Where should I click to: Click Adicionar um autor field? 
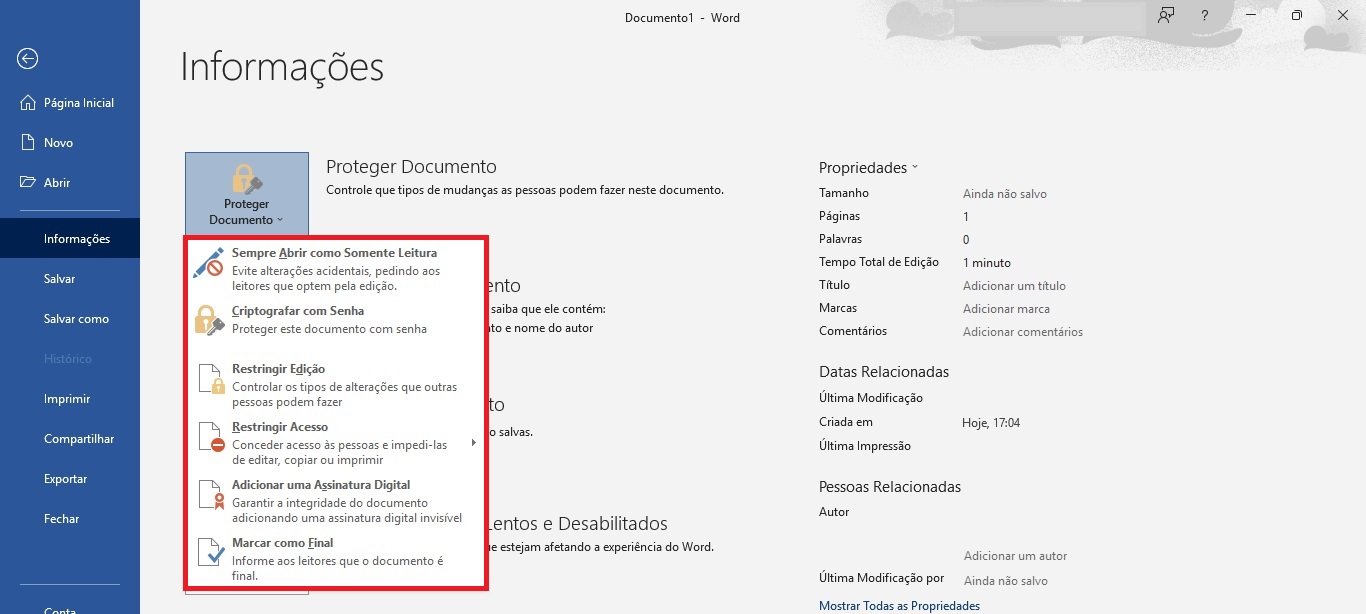tap(1015, 556)
